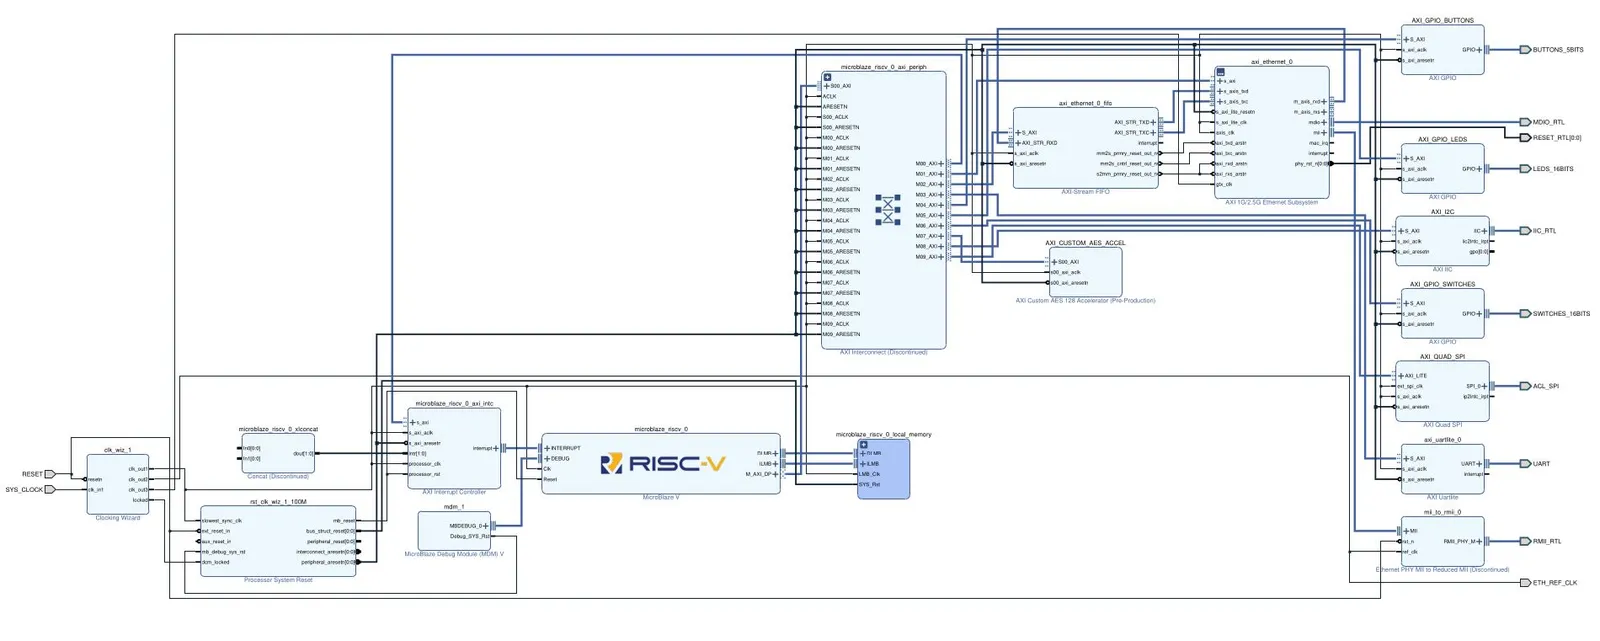The width and height of the screenshot is (1600, 641).
Task: Click the crossbar icon inside AXI Interconnect block
Action: click(888, 210)
